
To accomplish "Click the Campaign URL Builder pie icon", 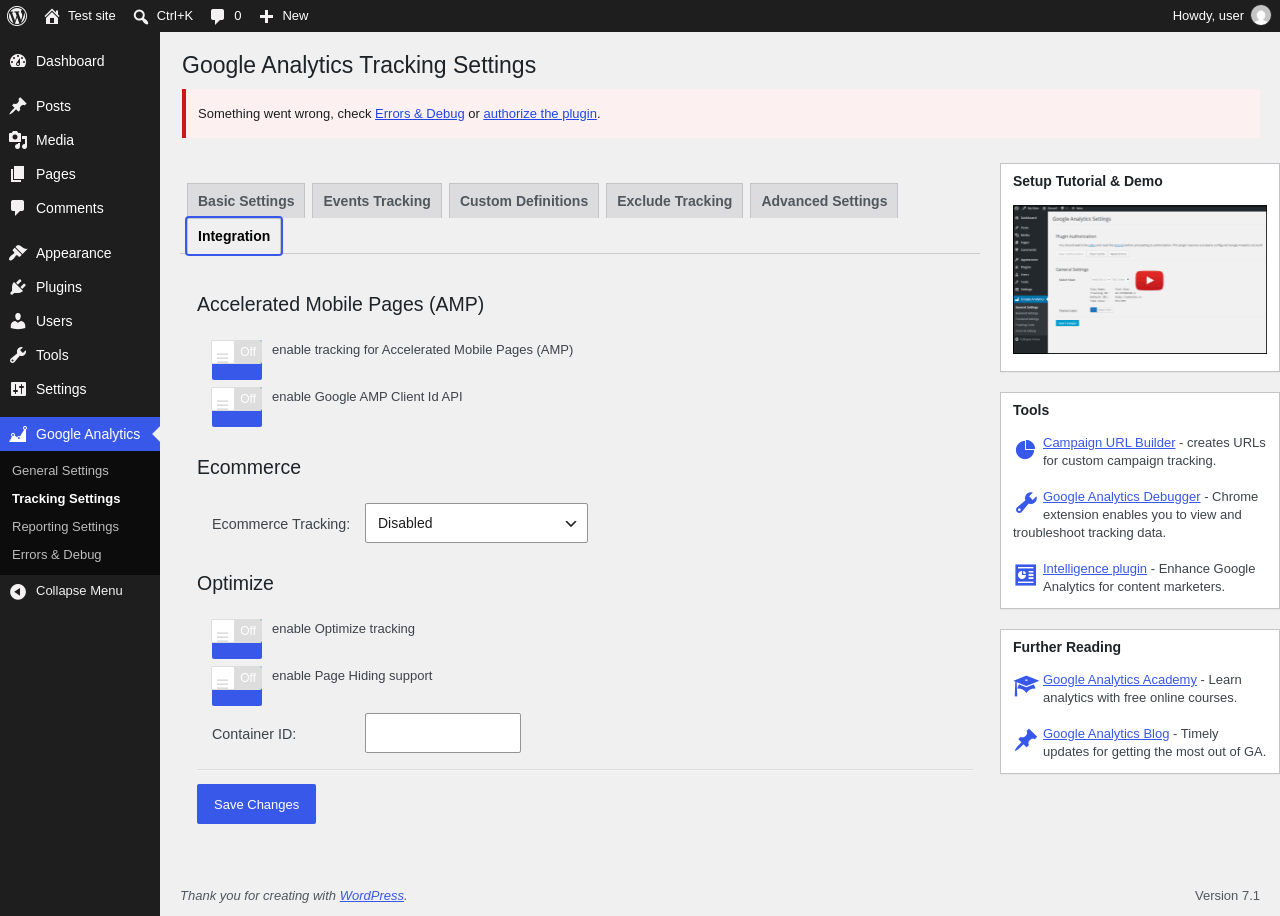I will tap(1025, 450).
